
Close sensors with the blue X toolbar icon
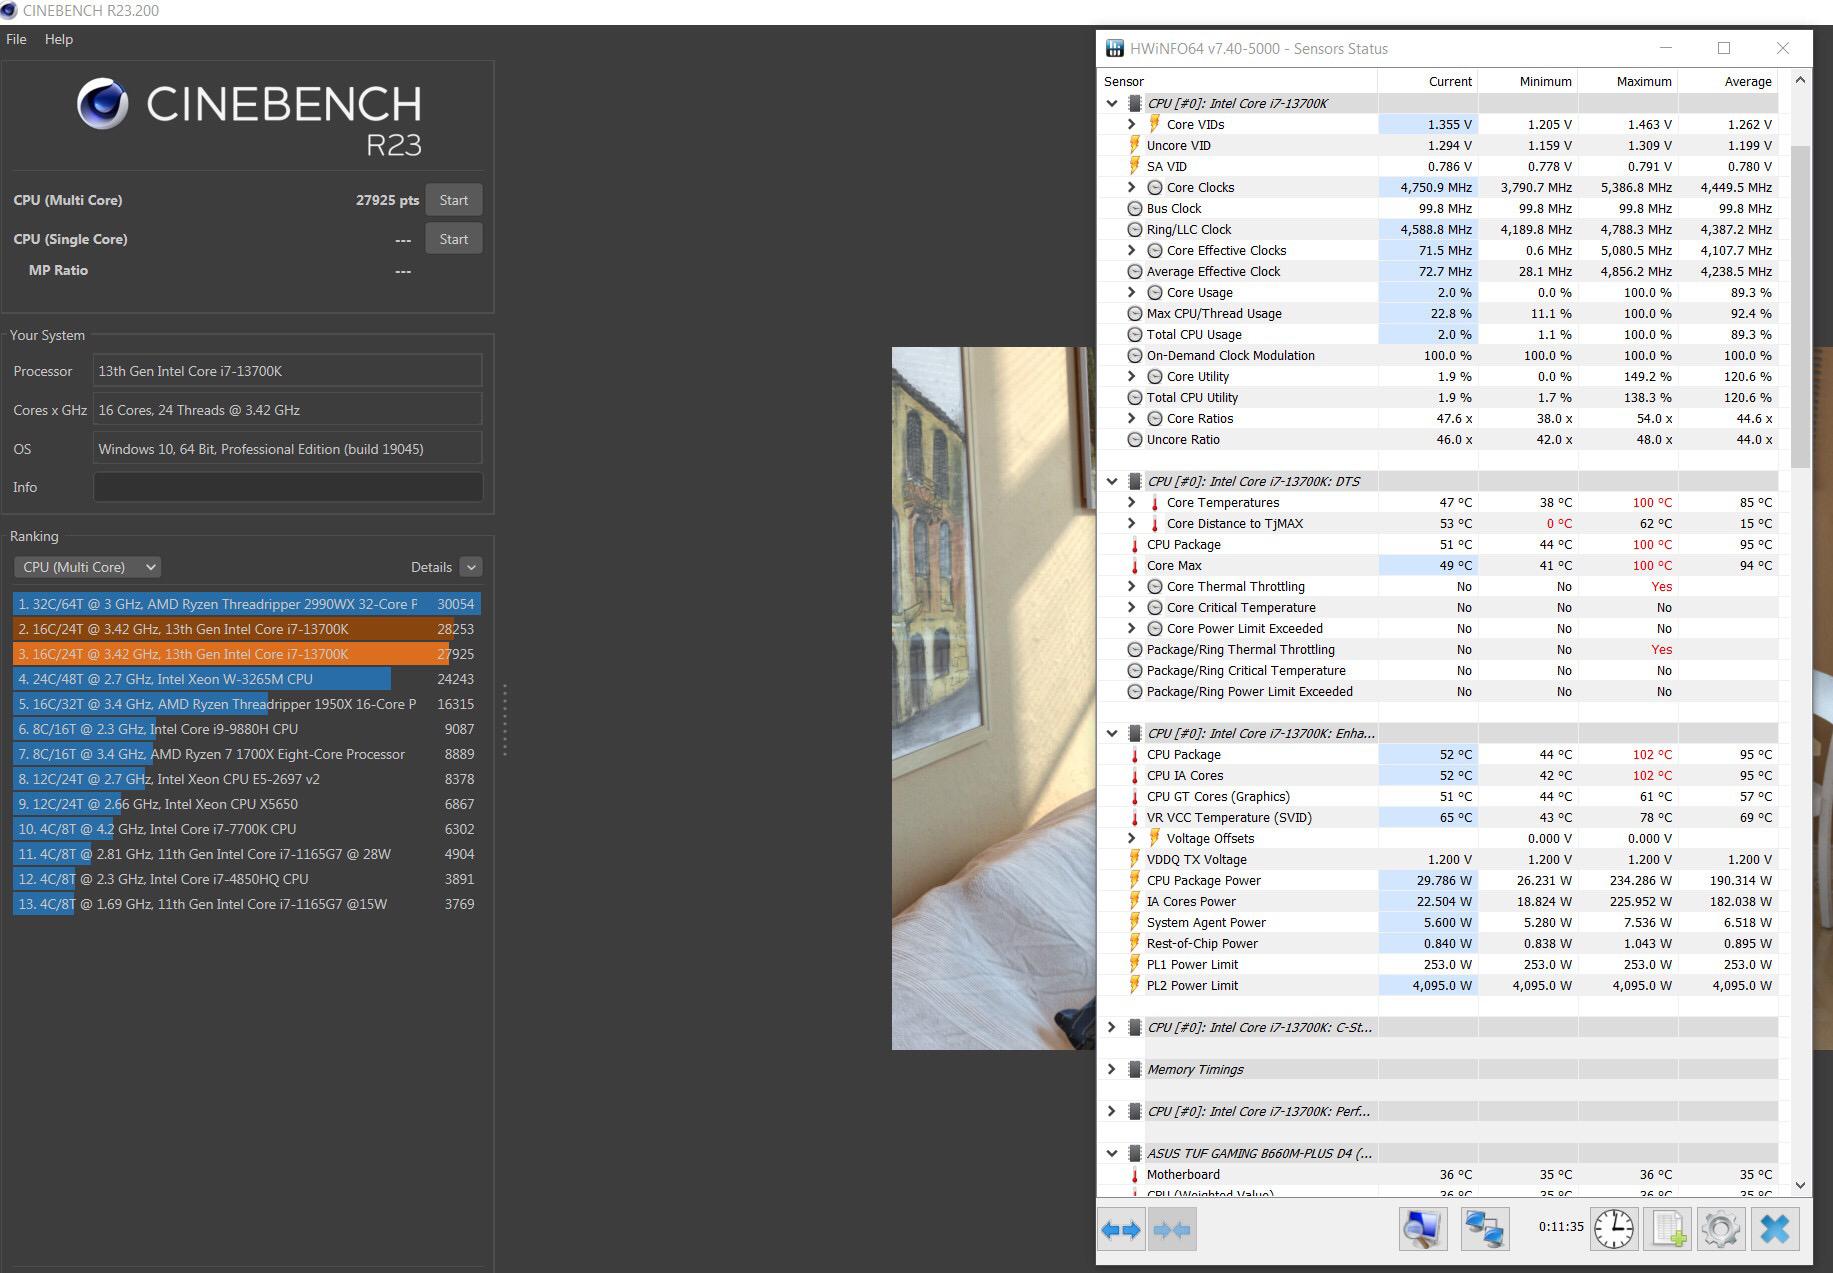[1775, 1229]
